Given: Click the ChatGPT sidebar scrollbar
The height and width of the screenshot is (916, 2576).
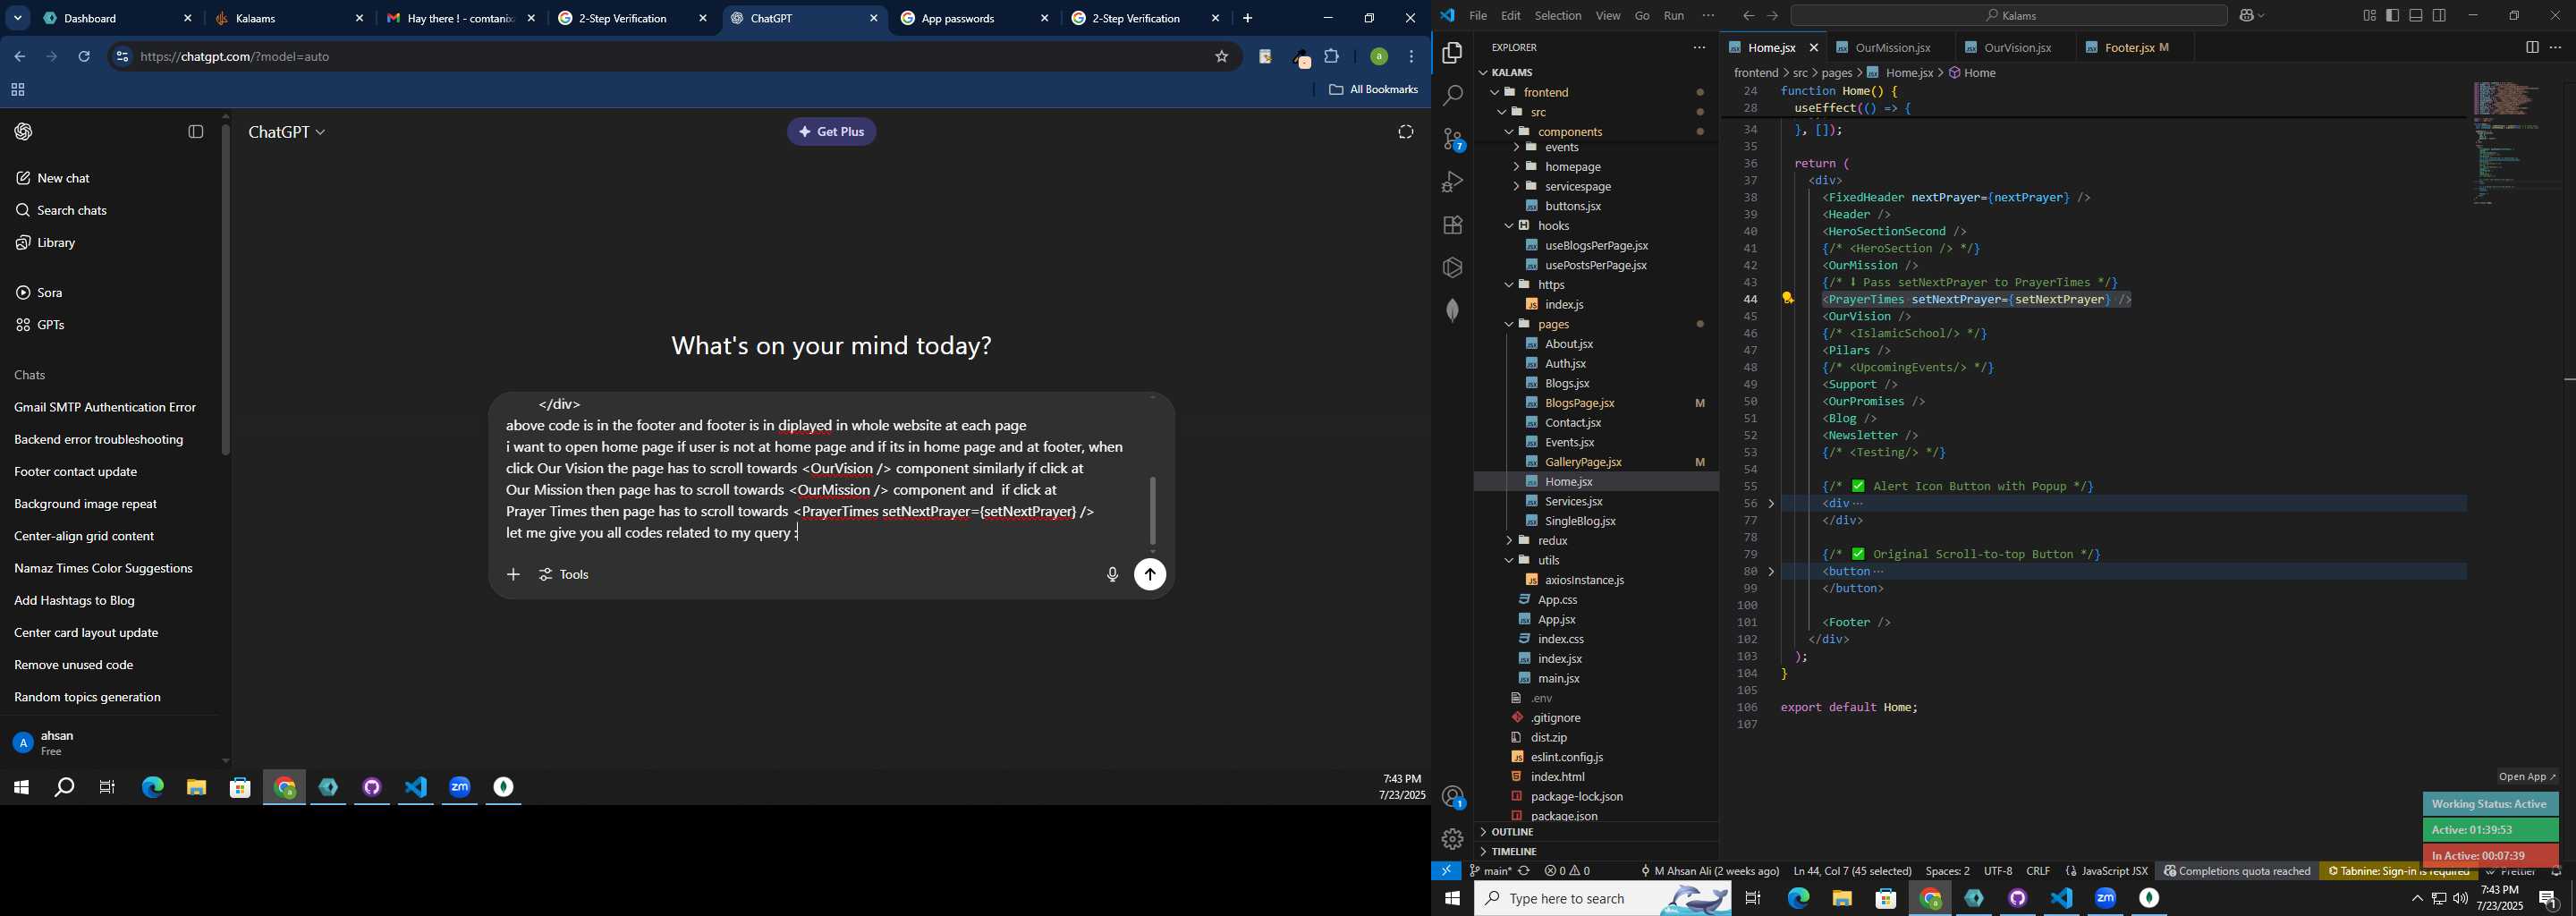Looking at the screenshot, I should tap(226, 290).
